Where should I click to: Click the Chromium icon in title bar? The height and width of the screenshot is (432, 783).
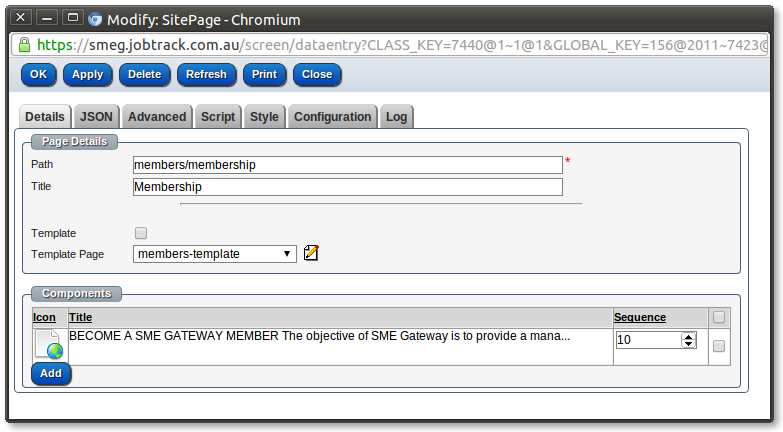pyautogui.click(x=95, y=19)
